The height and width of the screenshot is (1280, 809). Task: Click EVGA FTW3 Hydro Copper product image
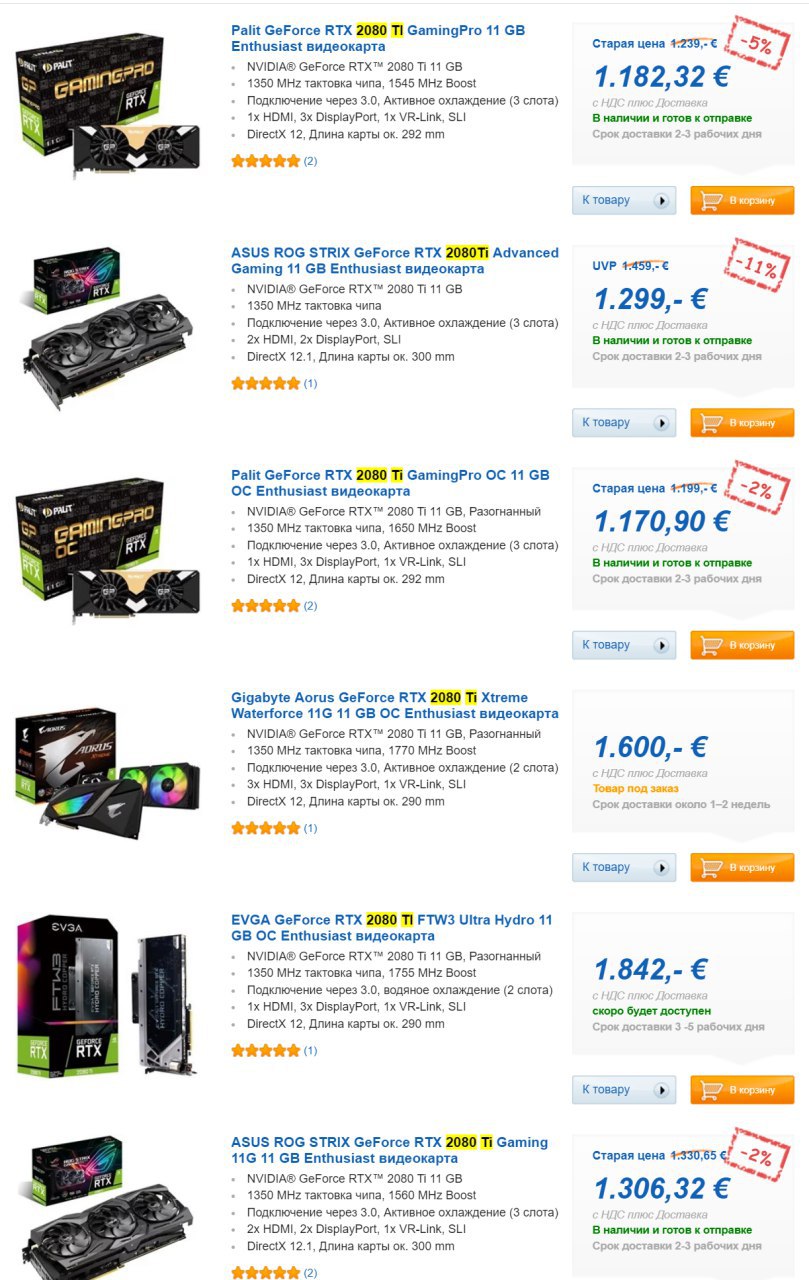coord(108,995)
